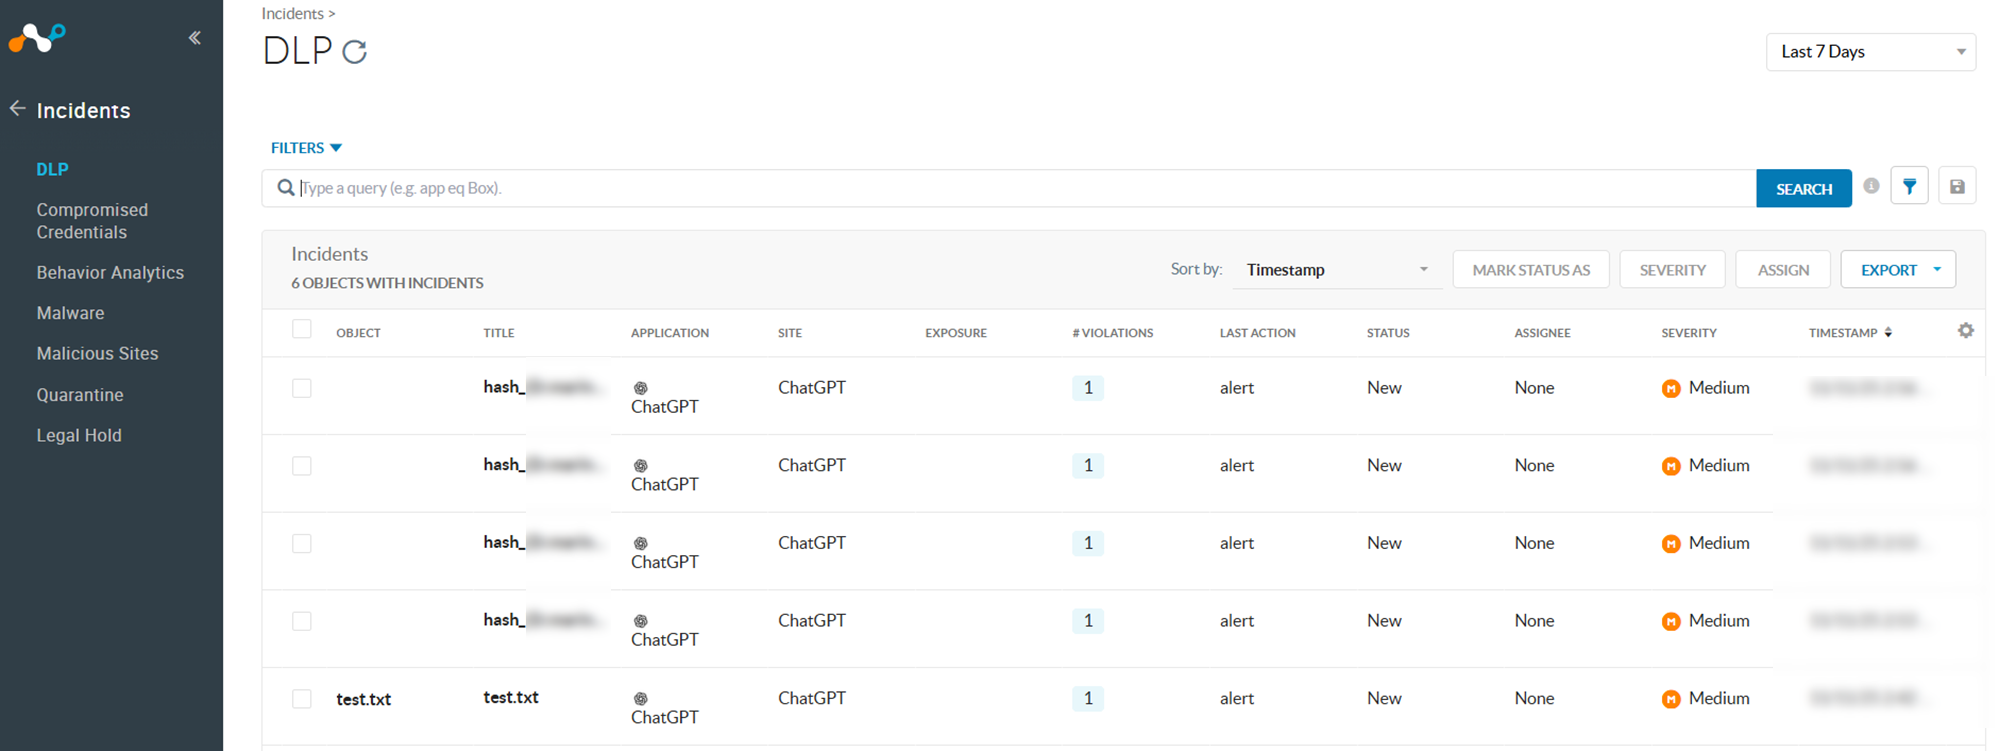Click the funnel filter icon button

1909,186
